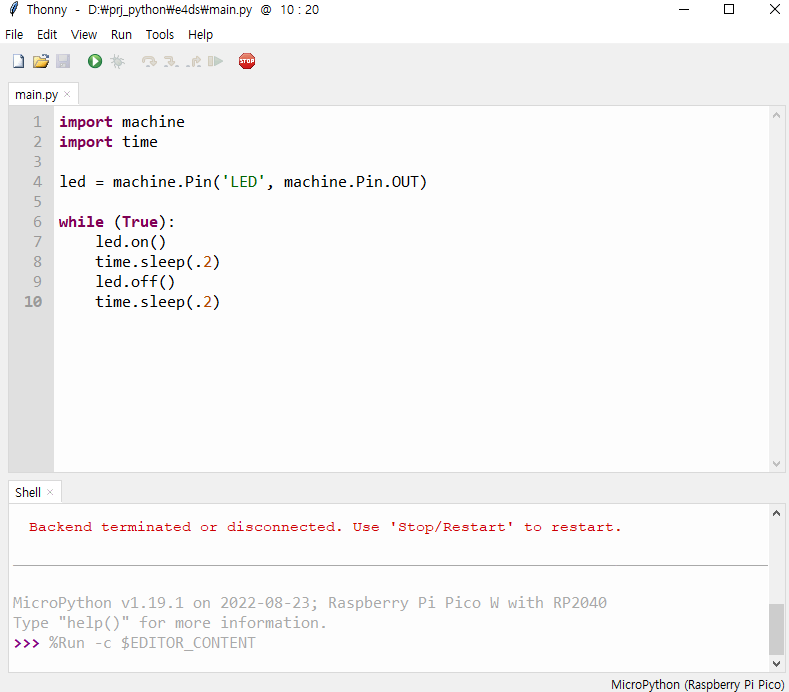789x692 pixels.
Task: Close the Shell panel tab
Action: [50, 492]
